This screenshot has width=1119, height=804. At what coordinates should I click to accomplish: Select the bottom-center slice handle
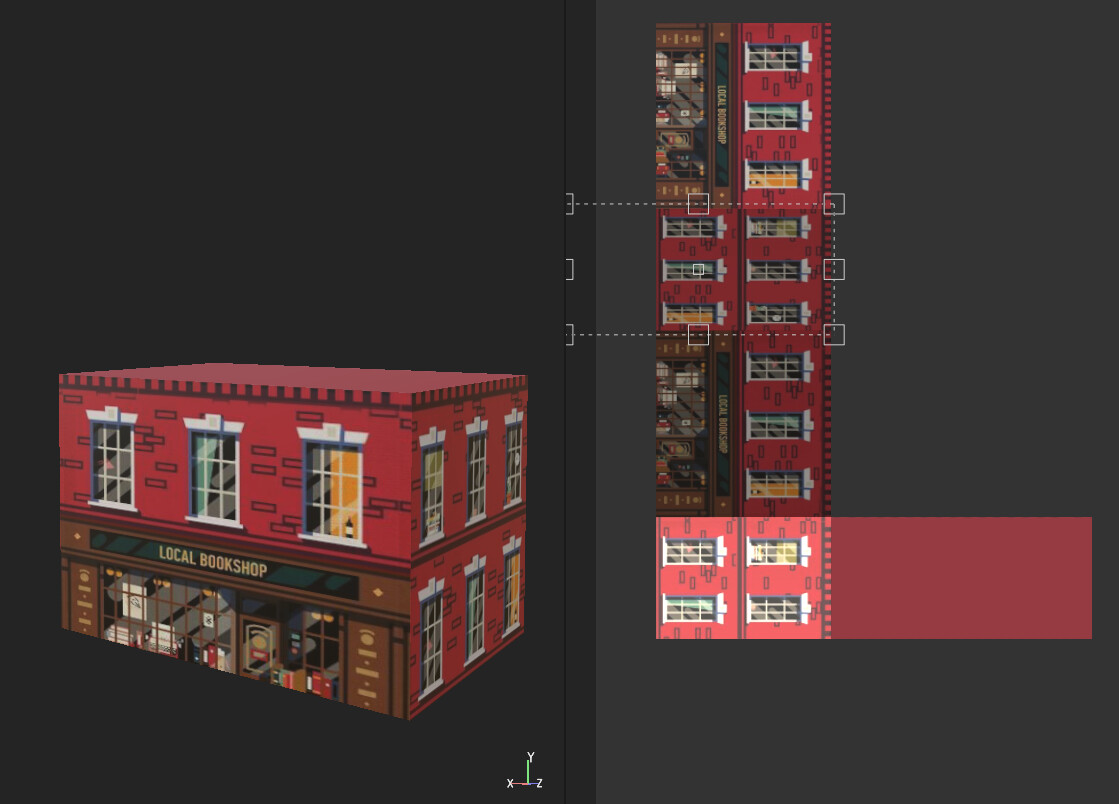pos(700,333)
